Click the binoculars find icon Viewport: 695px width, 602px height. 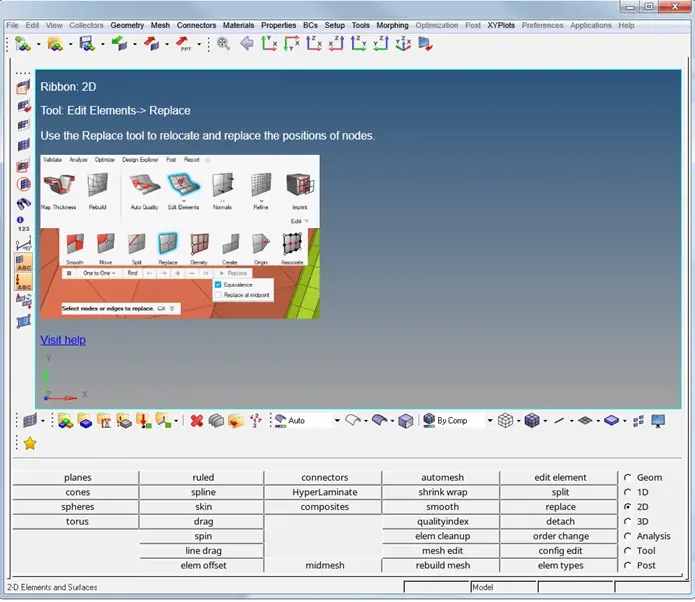coord(24,204)
